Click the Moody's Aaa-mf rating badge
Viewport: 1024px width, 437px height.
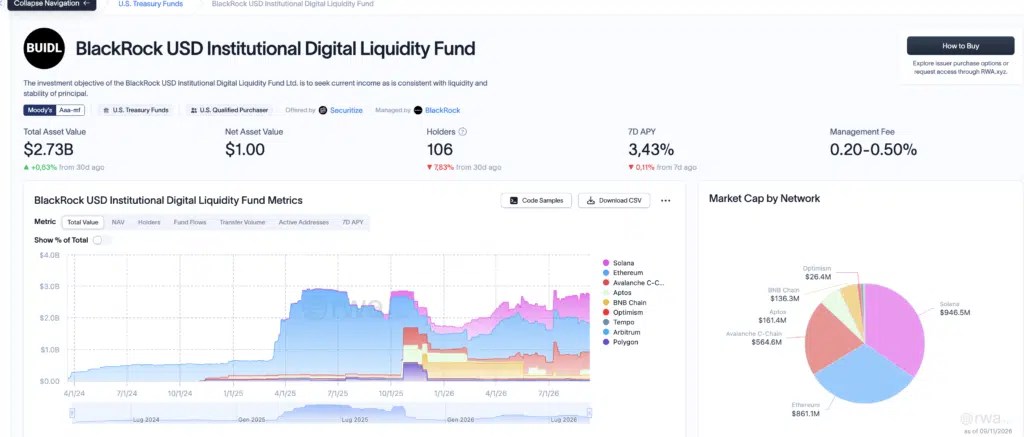54,110
